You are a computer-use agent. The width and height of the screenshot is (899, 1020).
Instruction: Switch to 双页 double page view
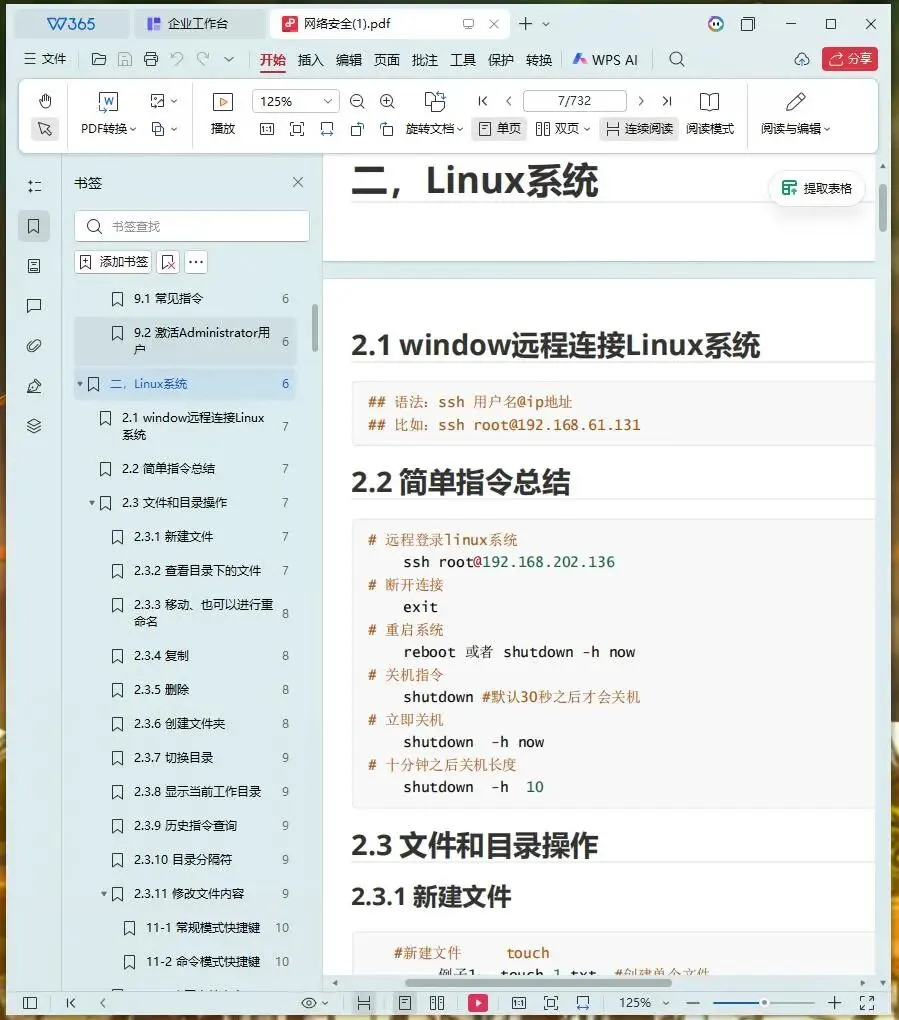click(563, 129)
